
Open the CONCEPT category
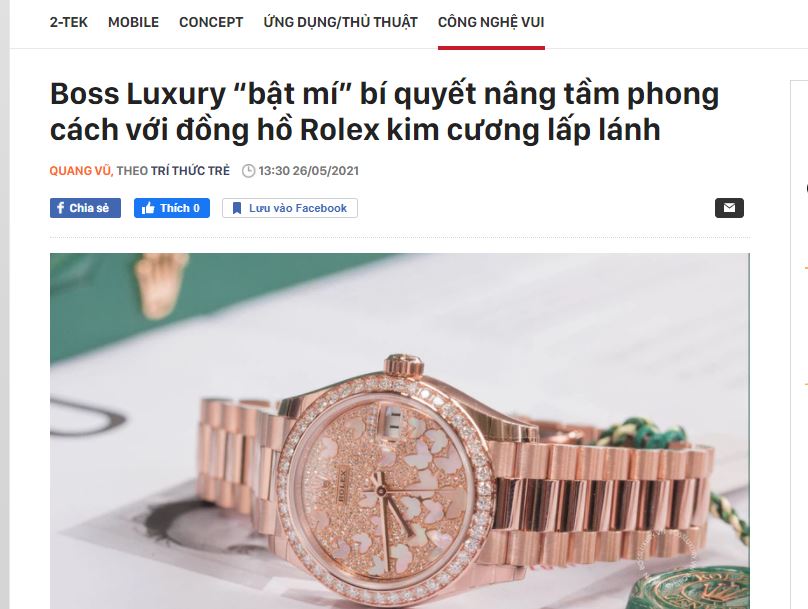[x=211, y=22]
